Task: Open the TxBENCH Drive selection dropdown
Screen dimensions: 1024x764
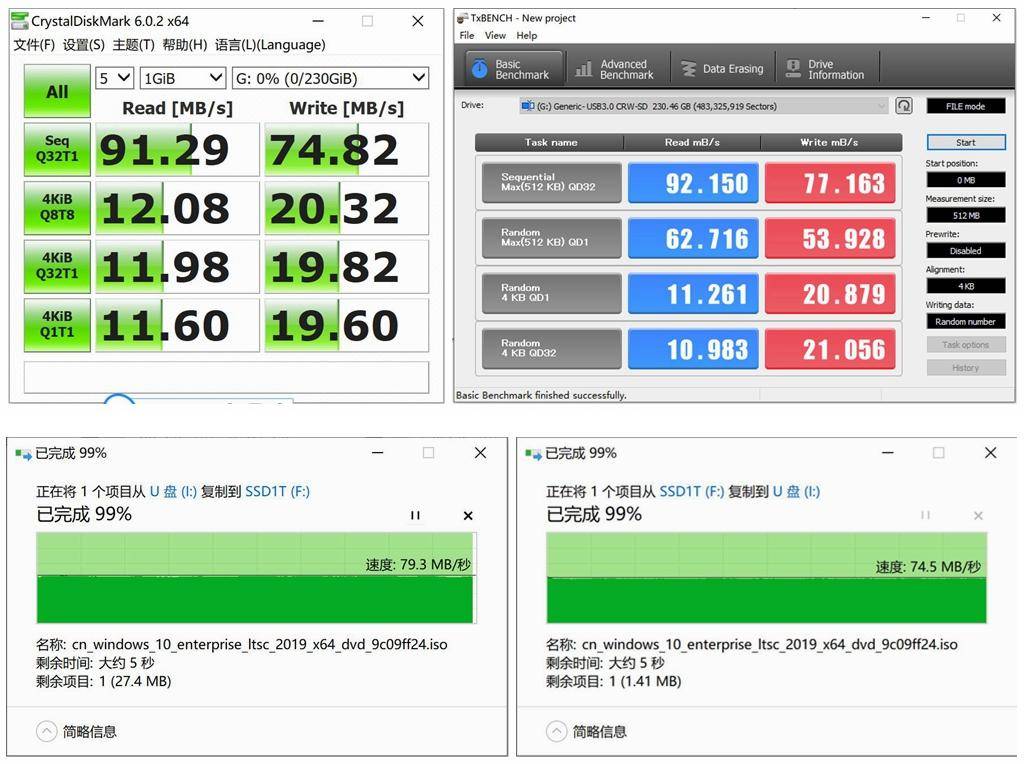Action: [704, 106]
